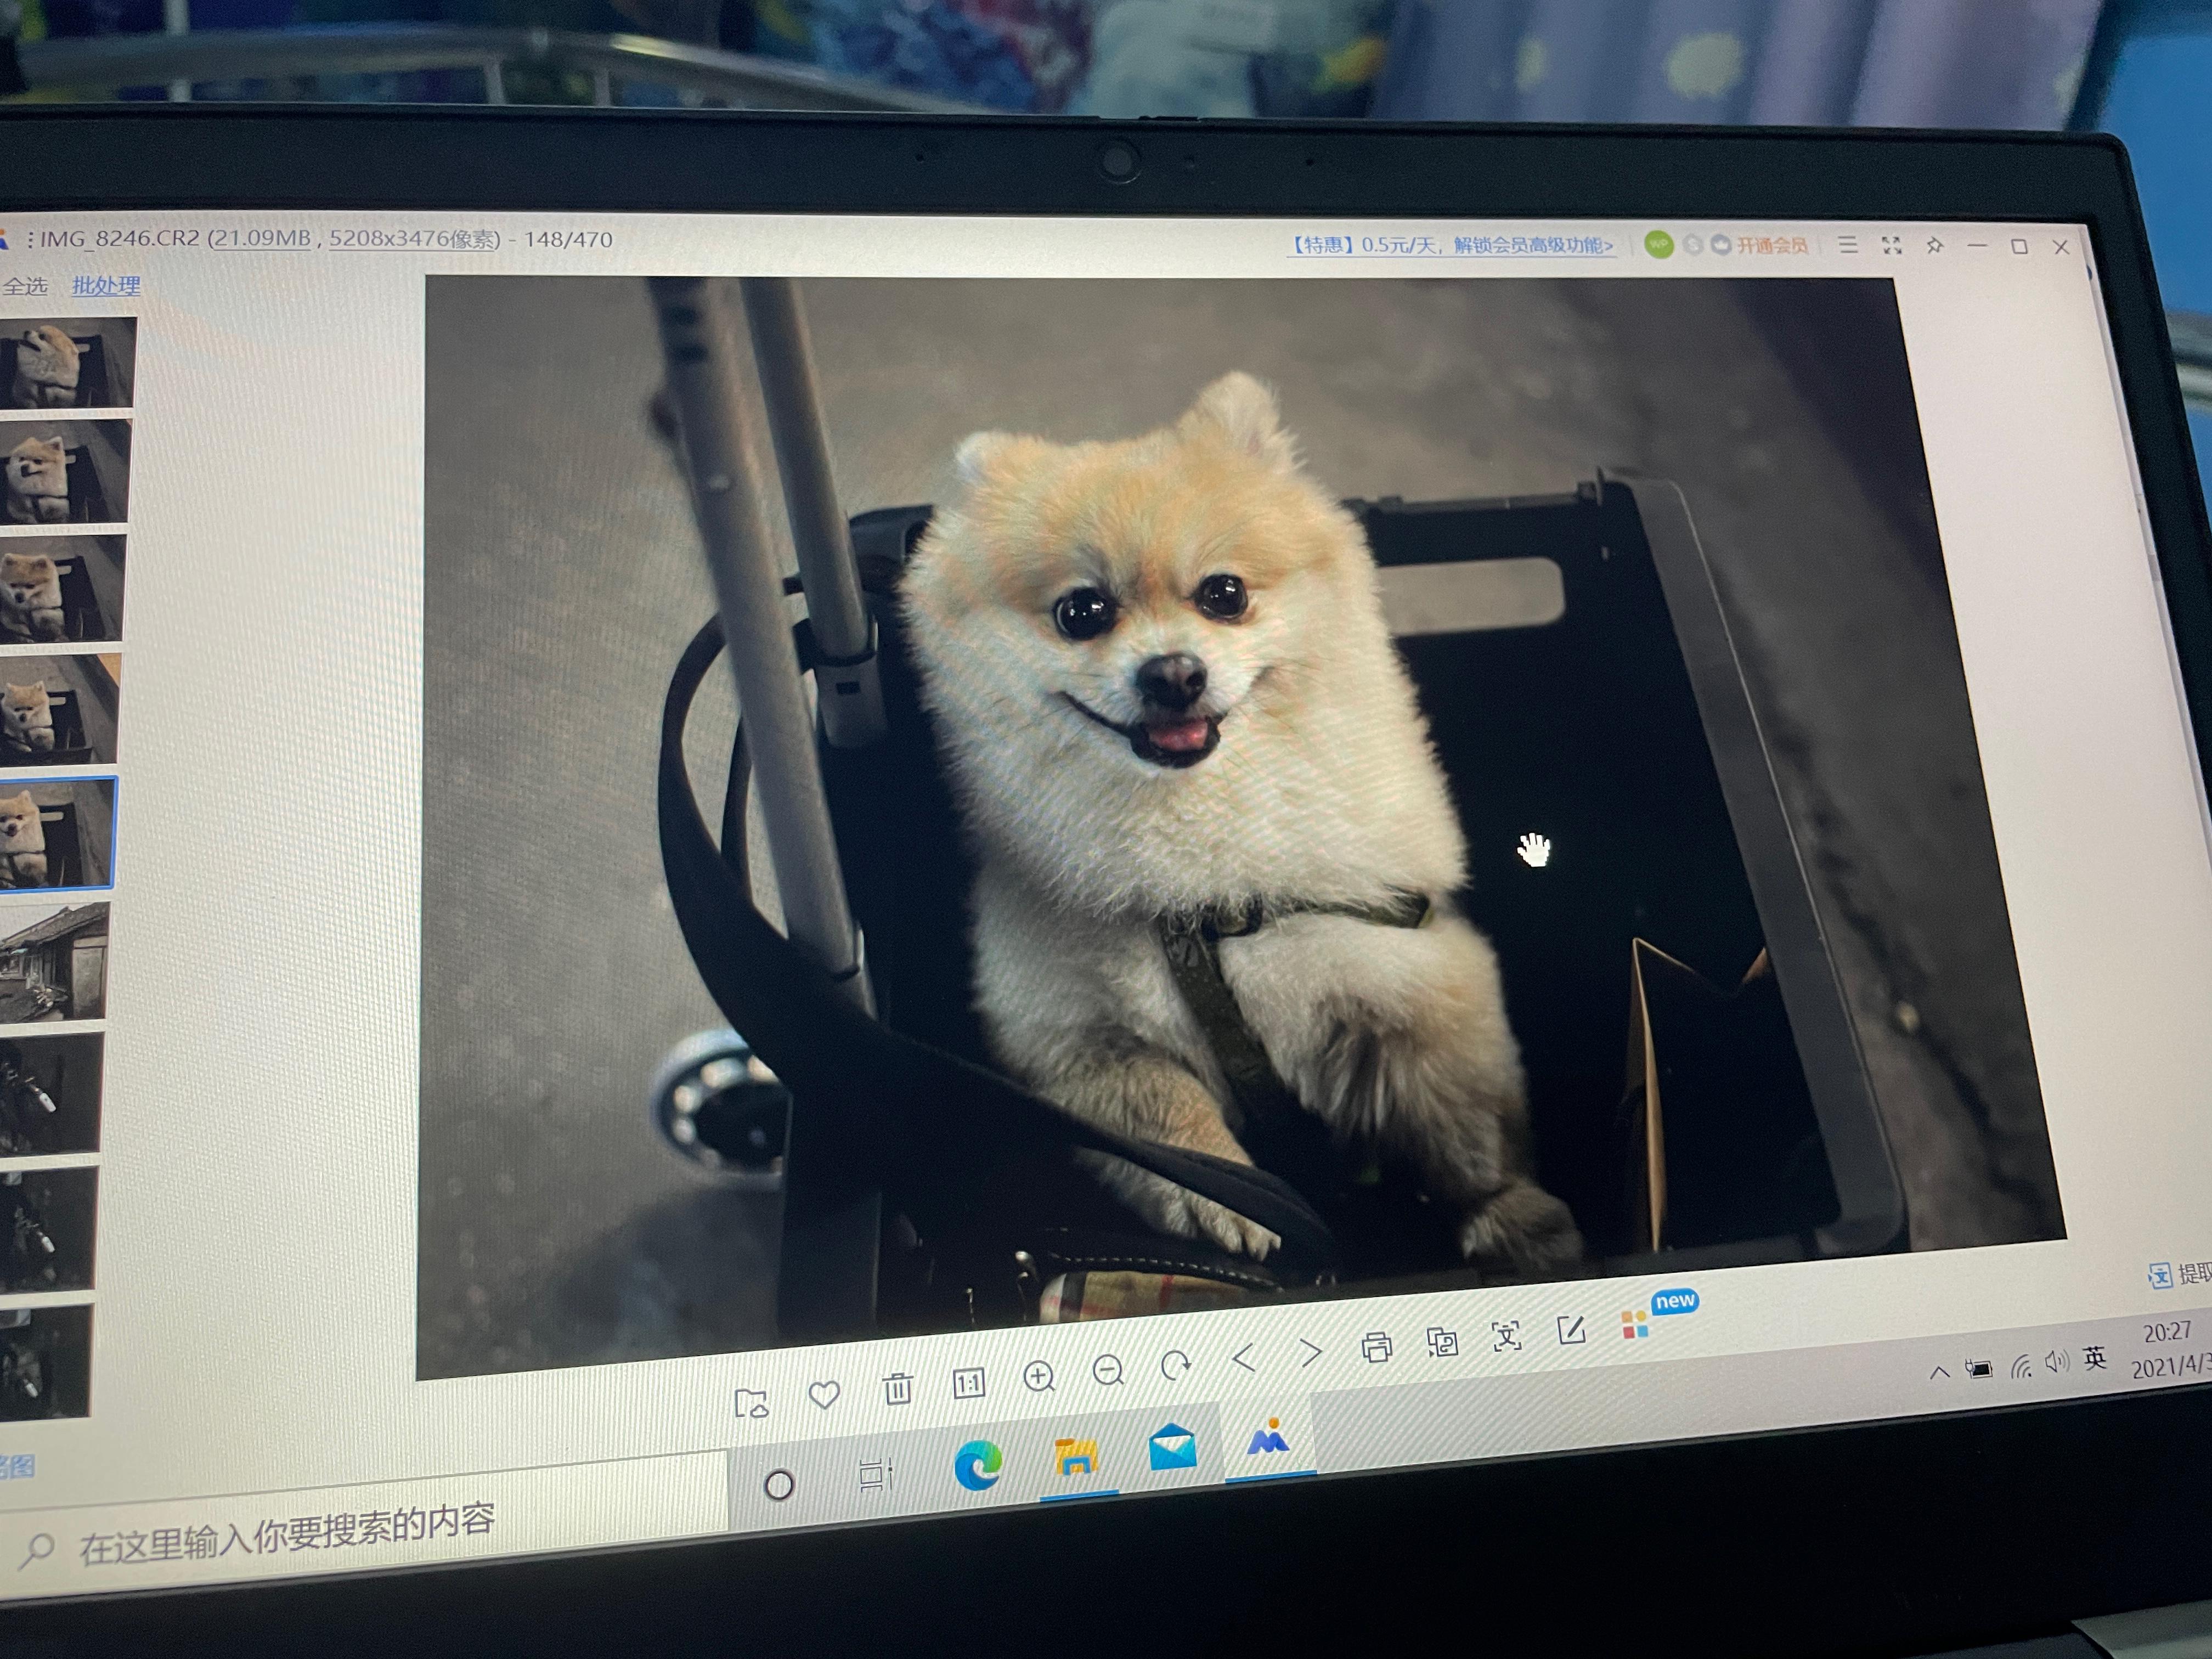The width and height of the screenshot is (2212, 1659).
Task: Open the 特惠 member promotion link
Action: coord(1450,245)
